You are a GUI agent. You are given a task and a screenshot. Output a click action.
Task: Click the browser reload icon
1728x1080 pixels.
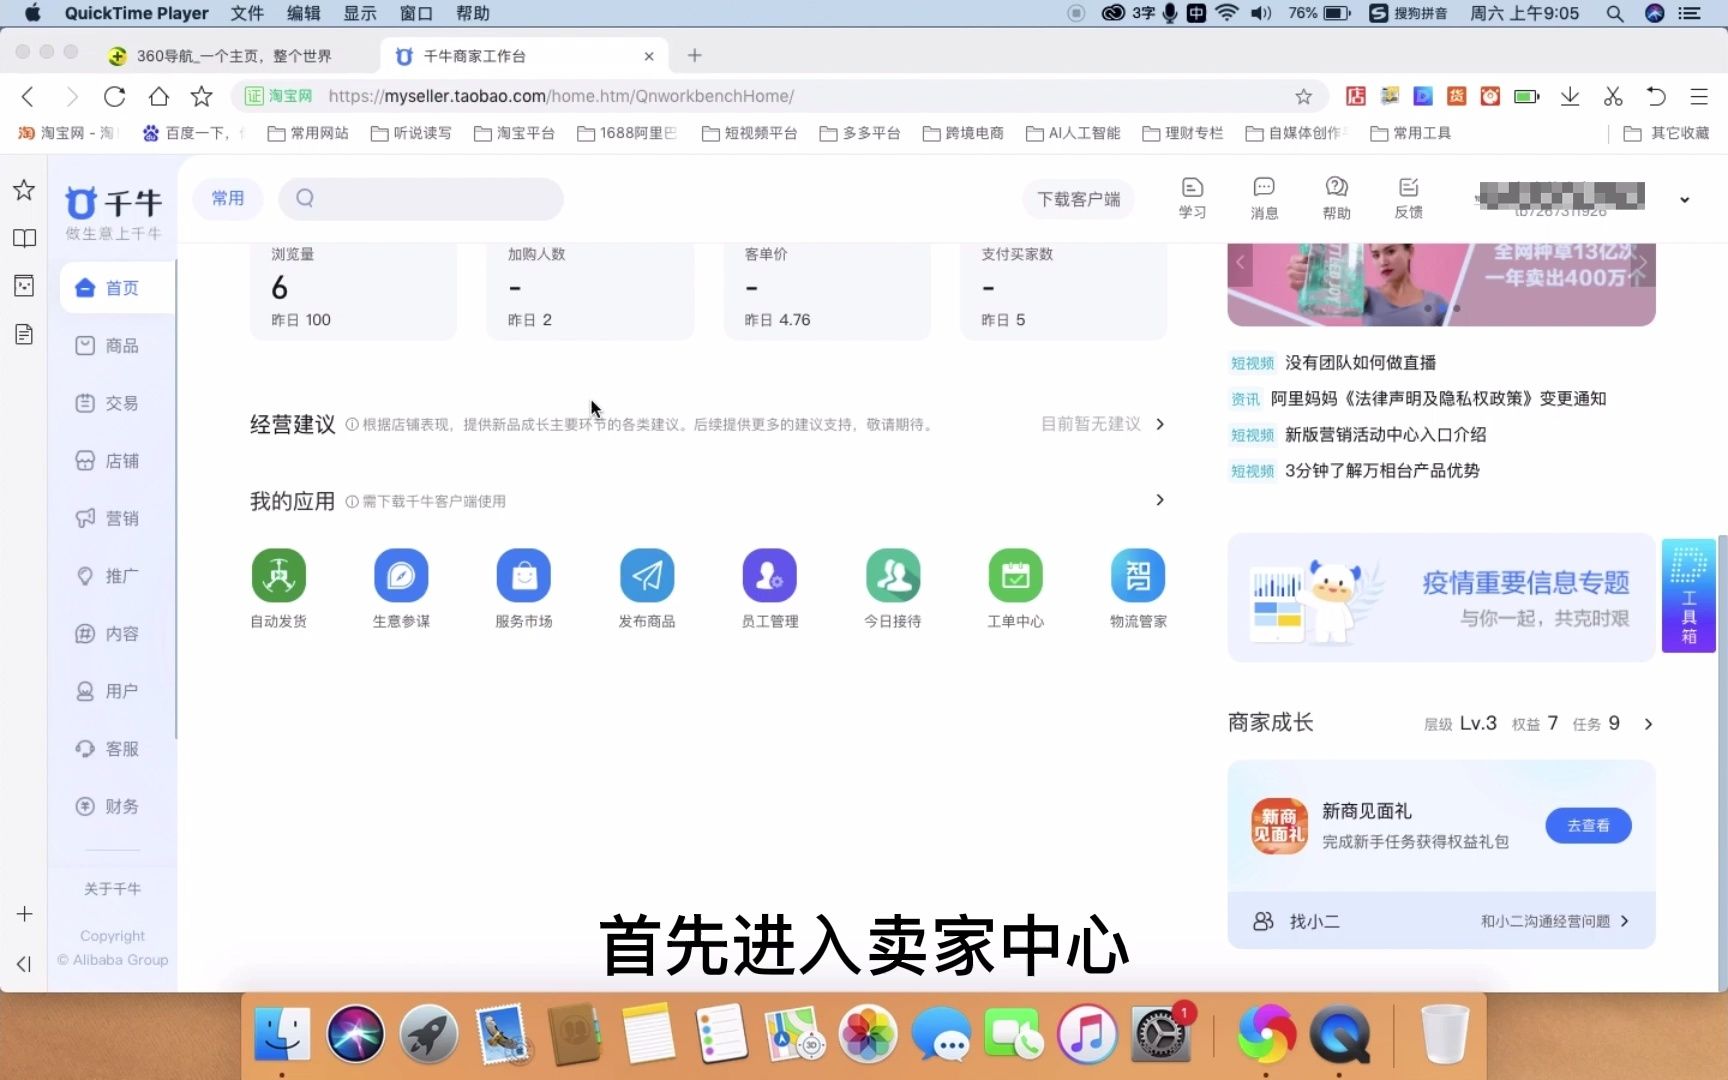[115, 96]
